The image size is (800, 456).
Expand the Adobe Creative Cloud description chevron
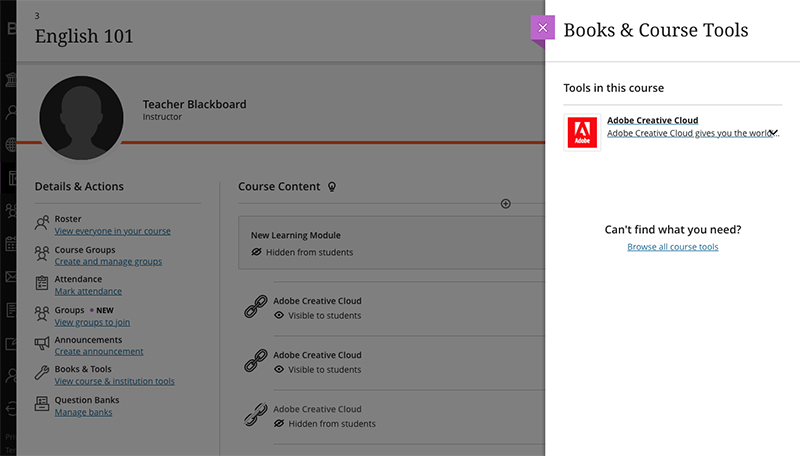[x=773, y=132]
